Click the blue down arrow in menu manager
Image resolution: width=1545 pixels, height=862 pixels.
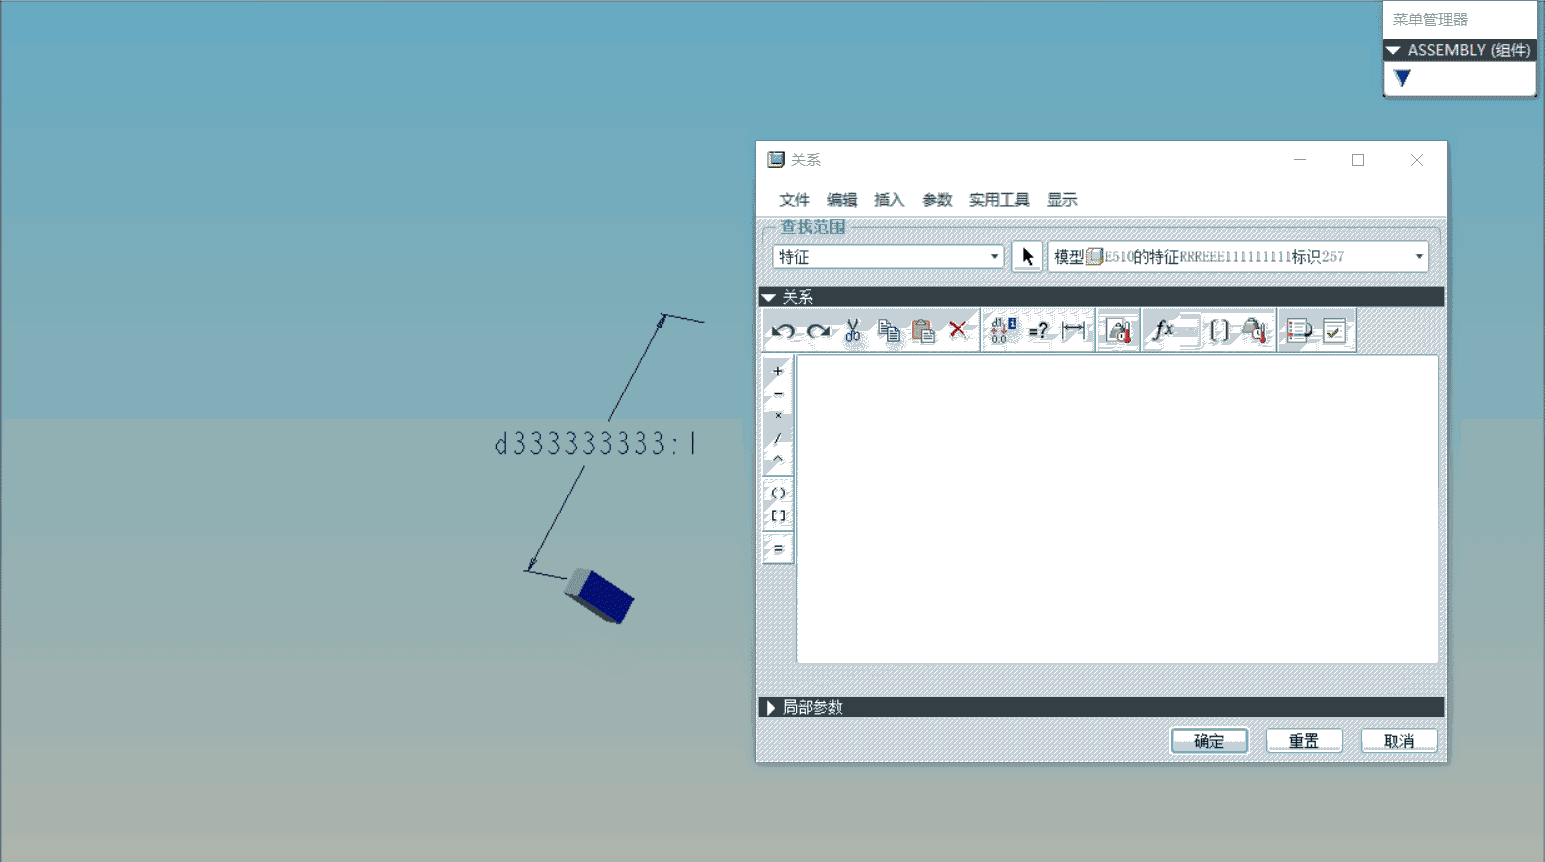(1402, 78)
